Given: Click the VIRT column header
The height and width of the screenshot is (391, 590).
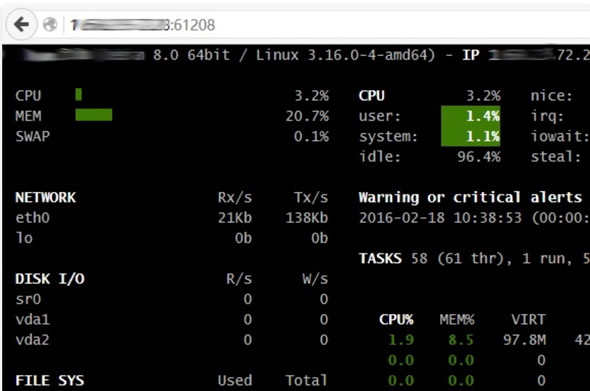Looking at the screenshot, I should coord(528,319).
